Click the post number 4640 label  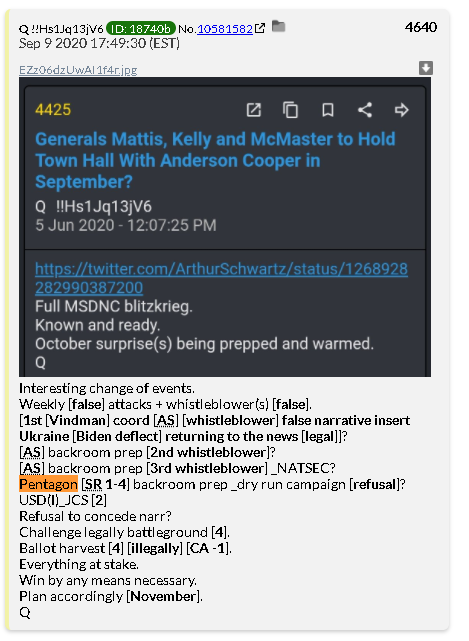pyautogui.click(x=421, y=27)
